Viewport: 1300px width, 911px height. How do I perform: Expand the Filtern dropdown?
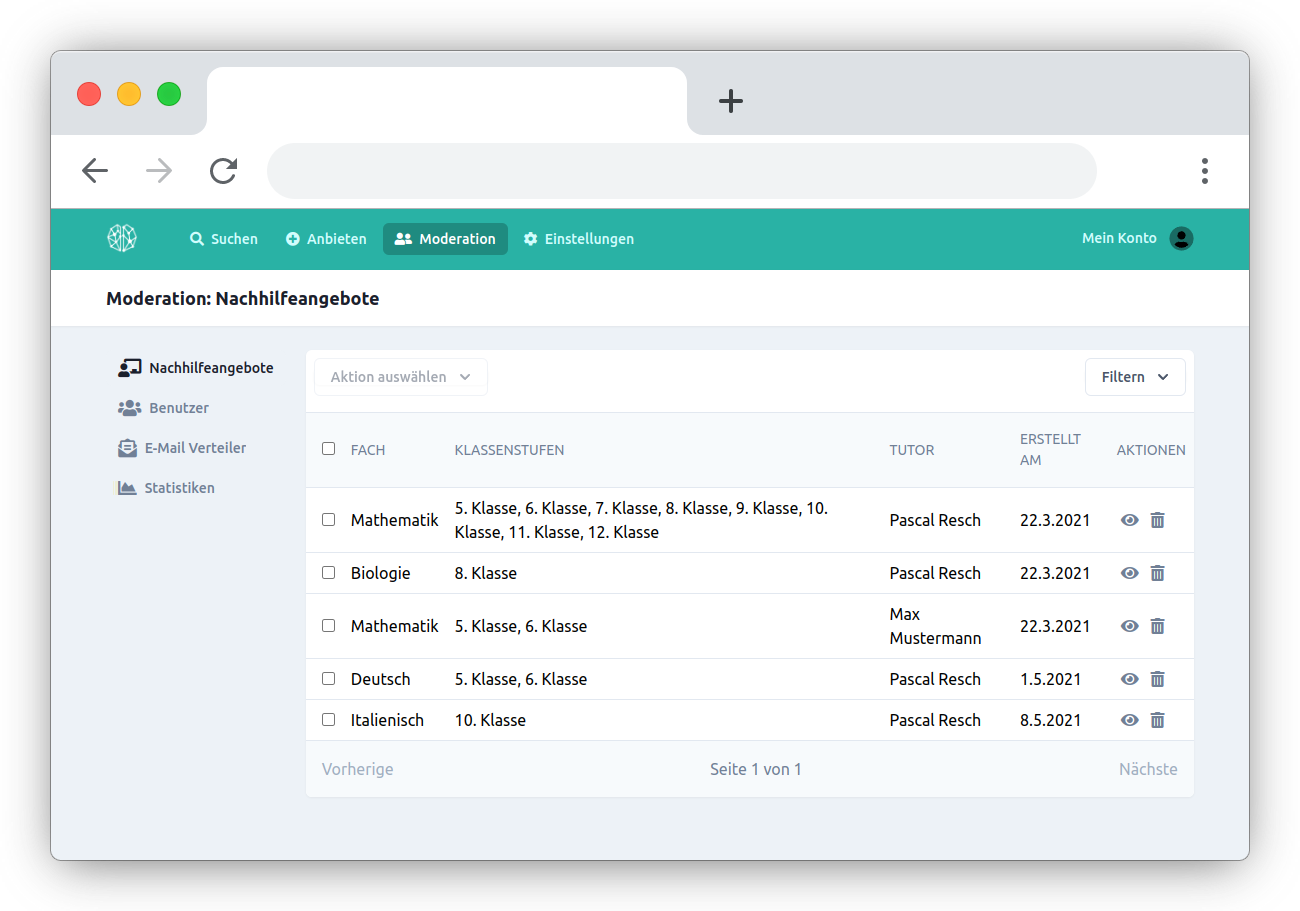[1134, 377]
